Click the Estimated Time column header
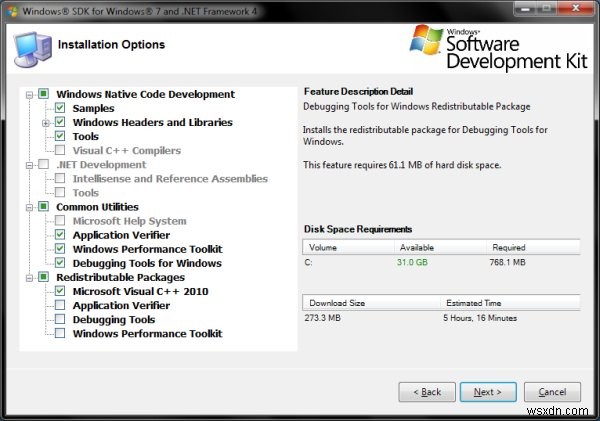Screen dimensions: 600x421 point(510,303)
